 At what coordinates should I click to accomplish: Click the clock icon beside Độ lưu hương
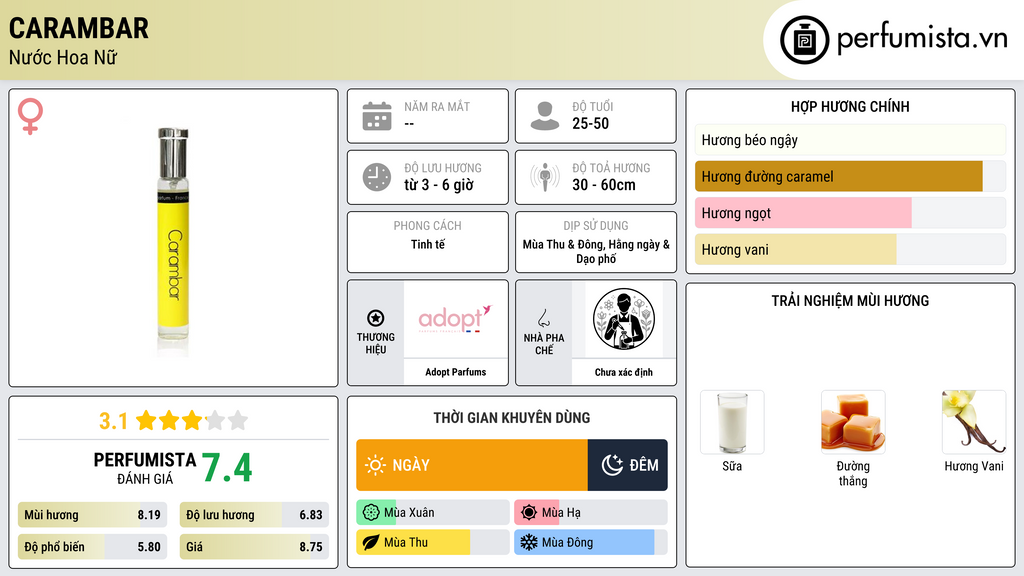[x=377, y=177]
